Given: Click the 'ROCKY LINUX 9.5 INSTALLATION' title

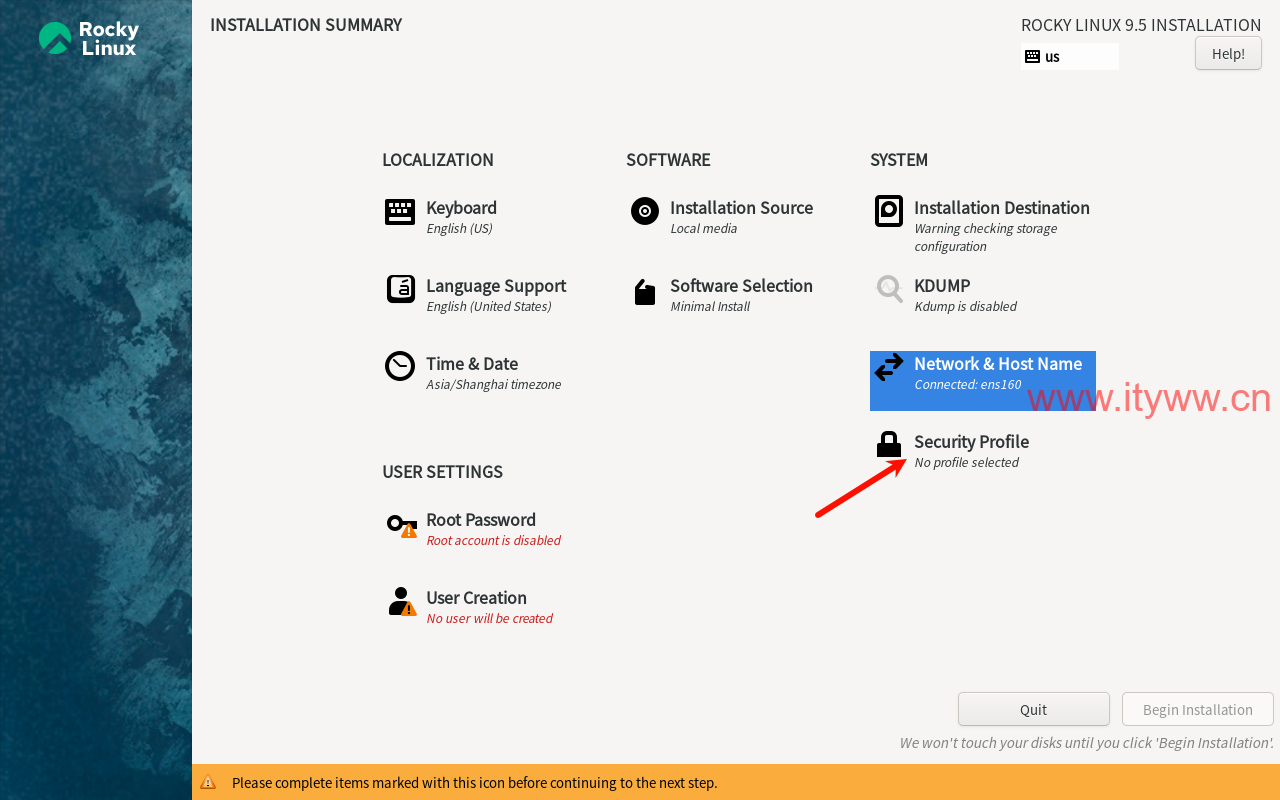Looking at the screenshot, I should point(1141,25).
